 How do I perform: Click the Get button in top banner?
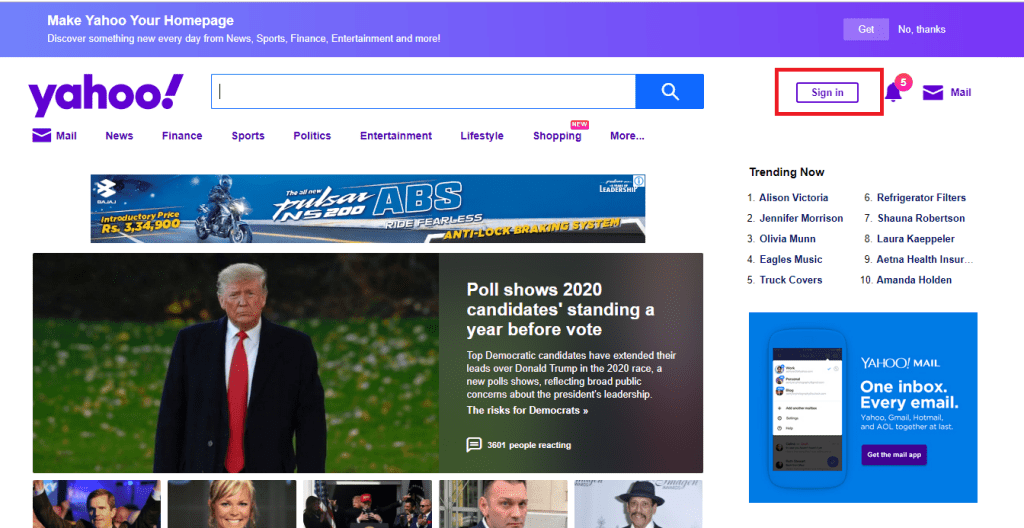866,29
